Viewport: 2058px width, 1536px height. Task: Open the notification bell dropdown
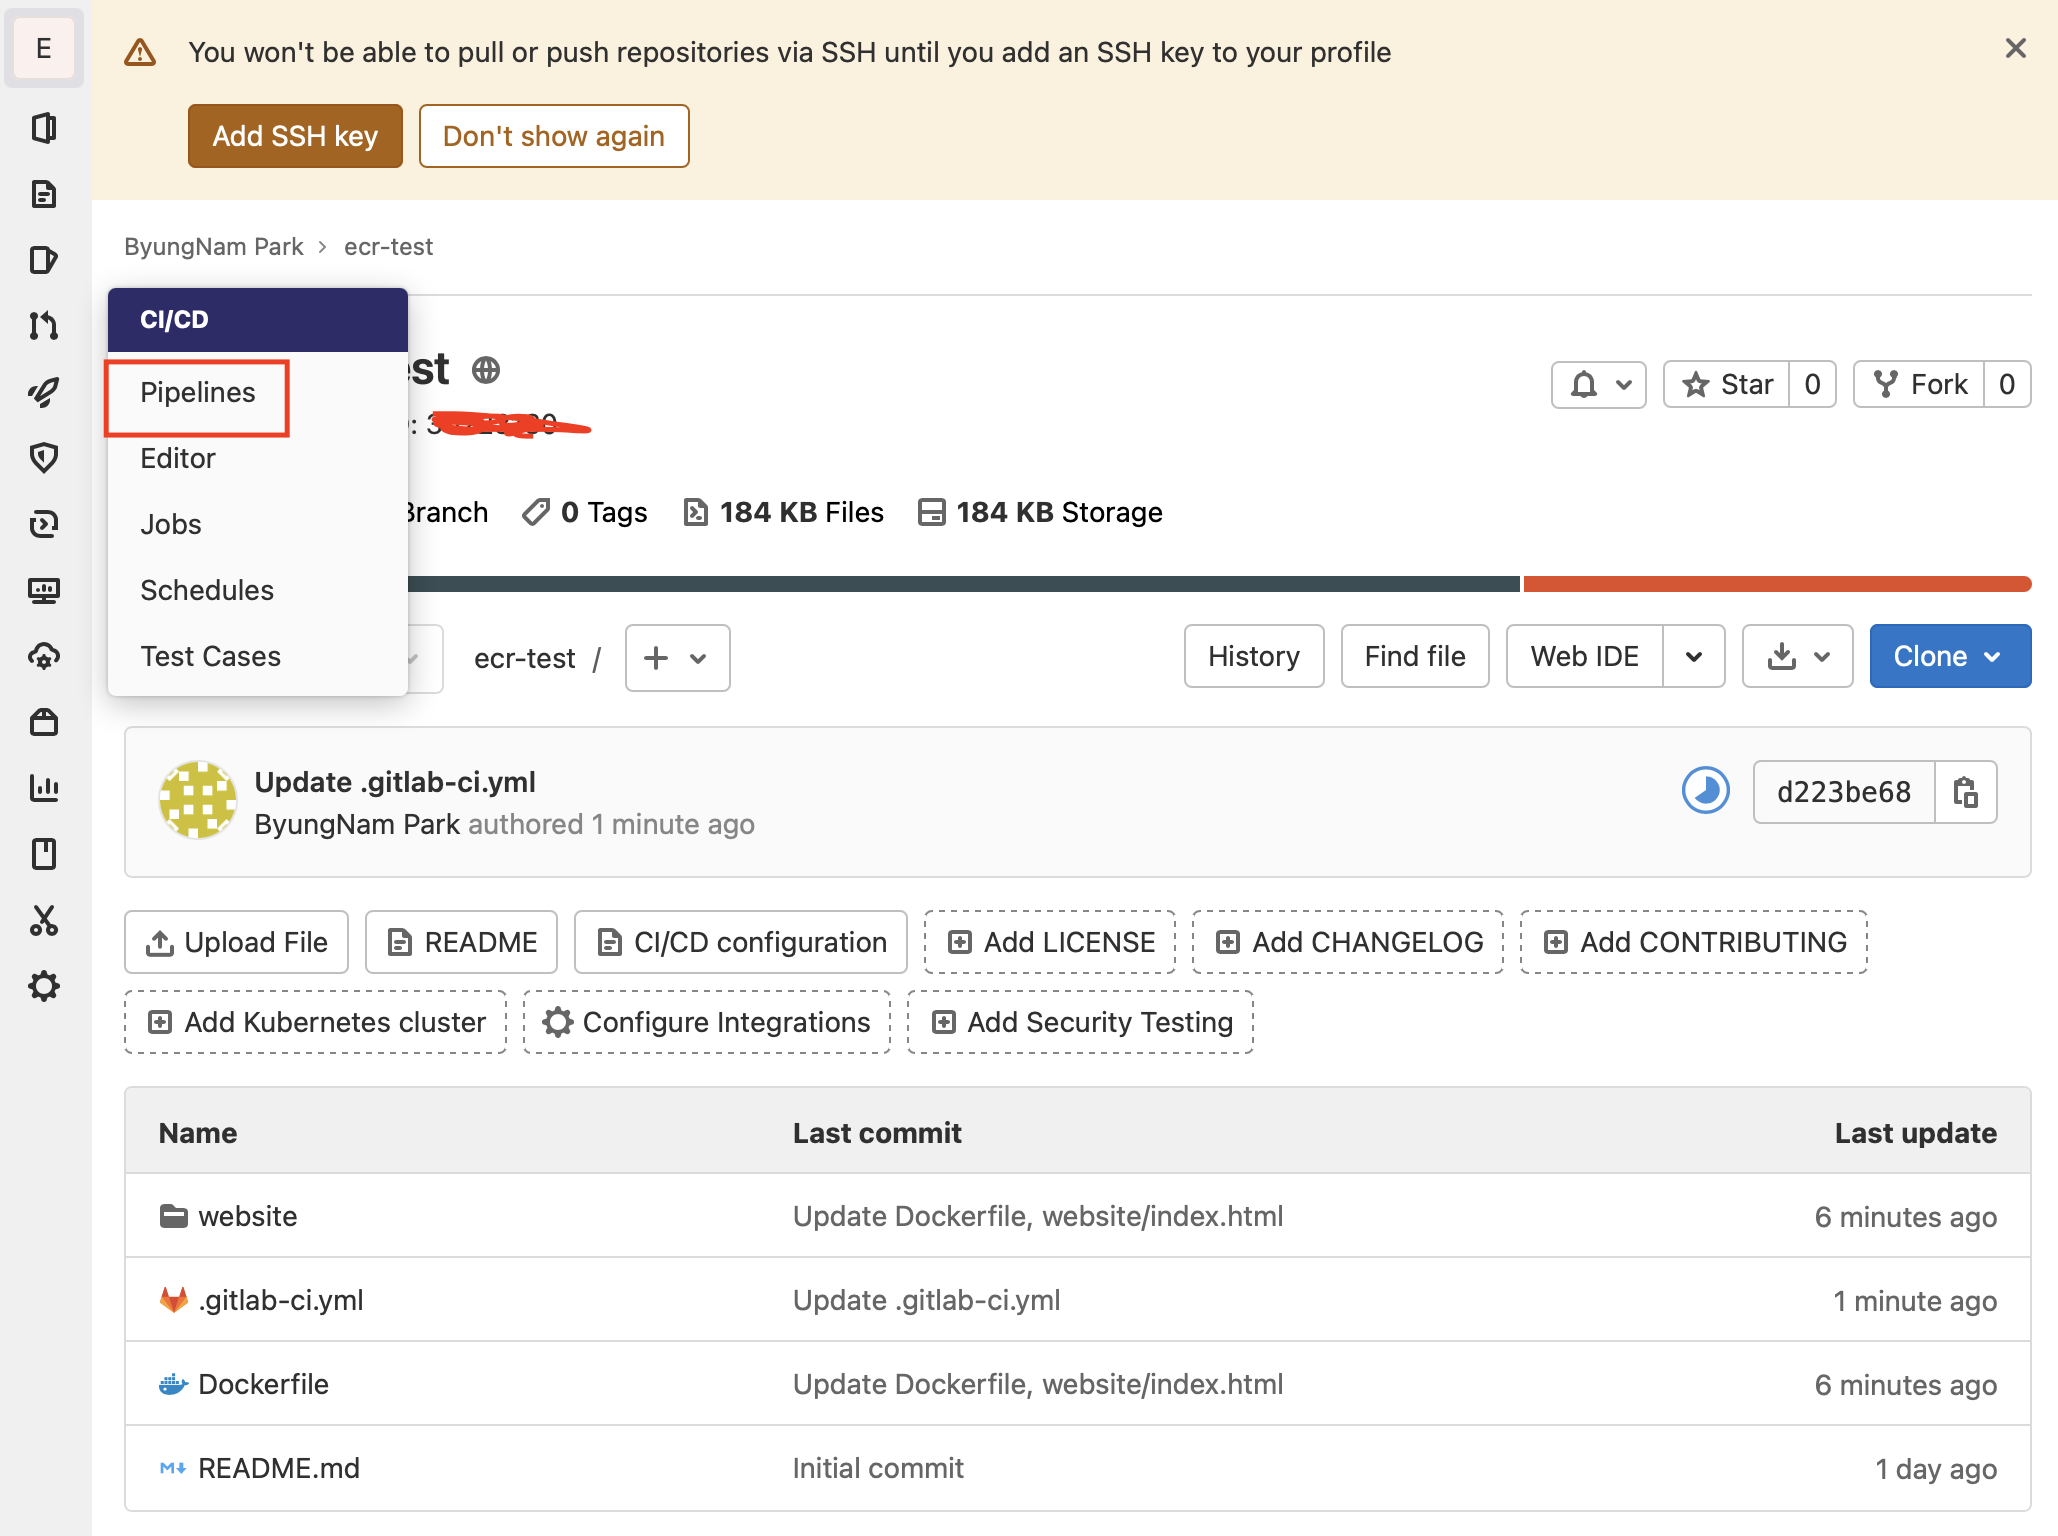click(x=1598, y=384)
